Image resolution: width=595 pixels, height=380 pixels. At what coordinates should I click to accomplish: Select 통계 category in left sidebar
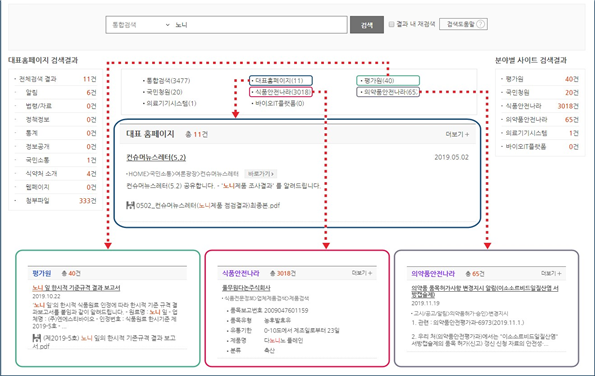55,133
